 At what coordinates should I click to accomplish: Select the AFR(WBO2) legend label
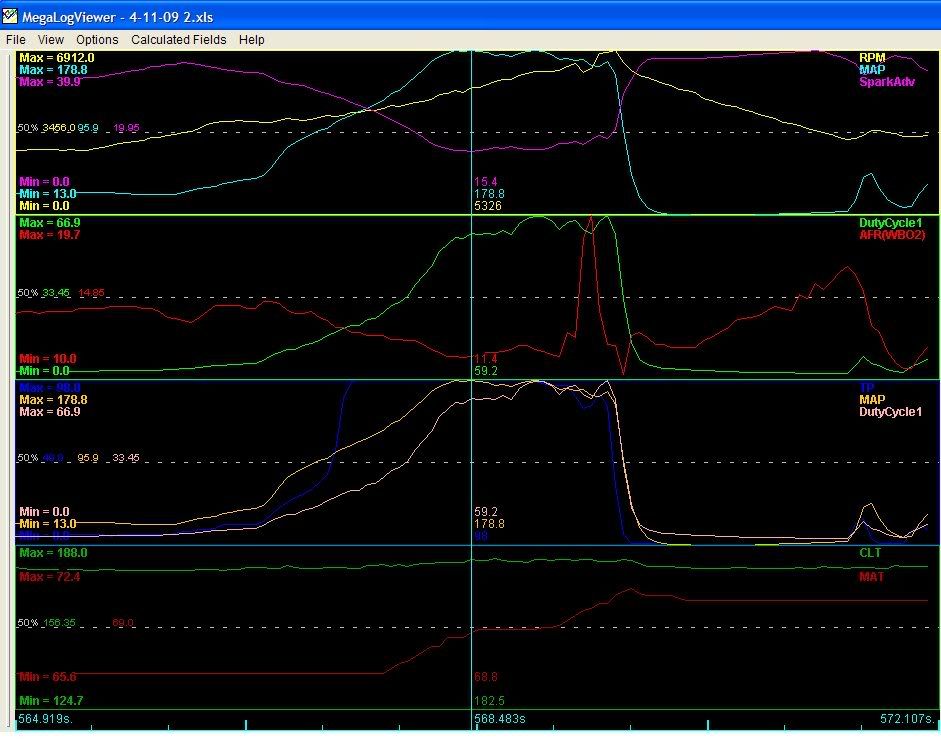892,235
